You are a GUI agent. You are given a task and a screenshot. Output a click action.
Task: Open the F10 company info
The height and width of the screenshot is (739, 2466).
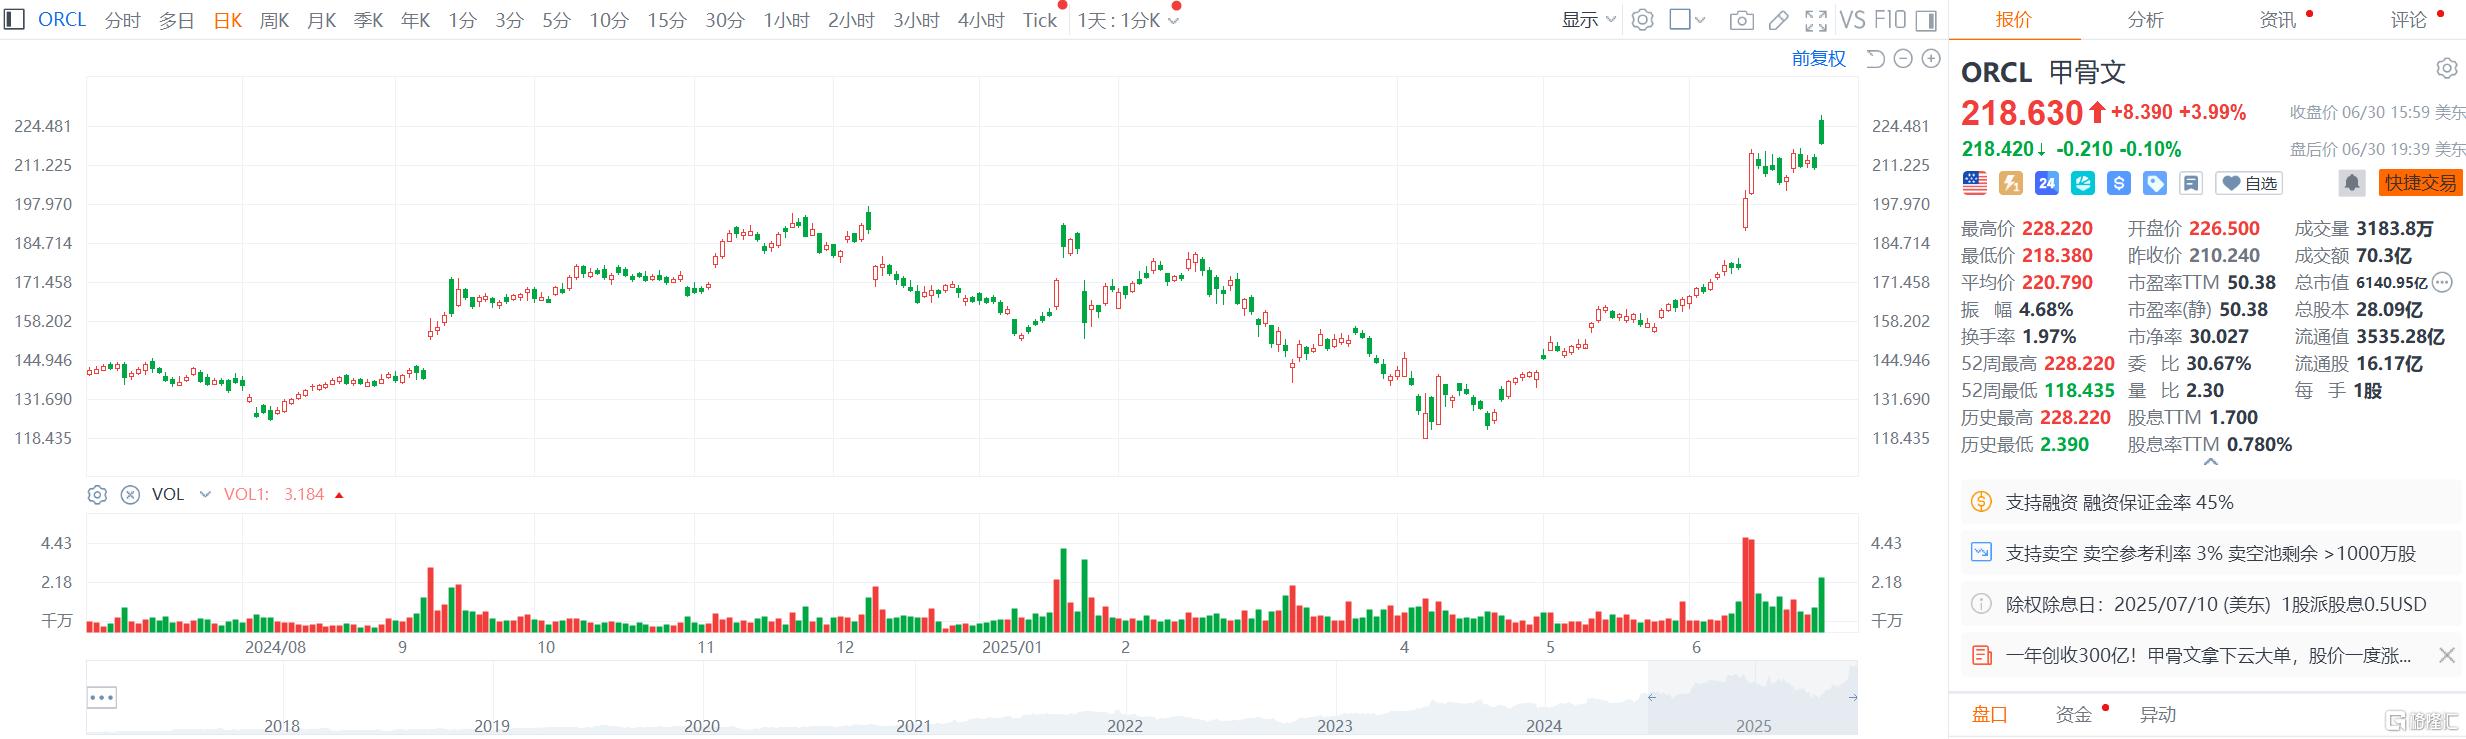pos(1889,20)
